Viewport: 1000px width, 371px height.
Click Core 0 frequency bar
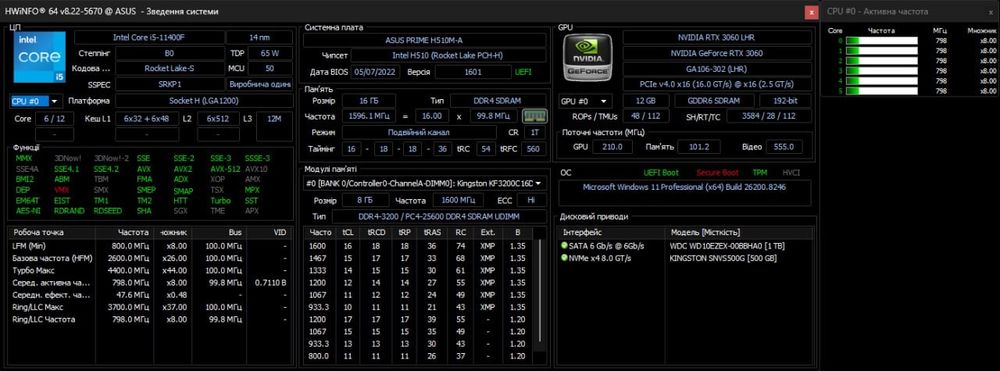(881, 41)
